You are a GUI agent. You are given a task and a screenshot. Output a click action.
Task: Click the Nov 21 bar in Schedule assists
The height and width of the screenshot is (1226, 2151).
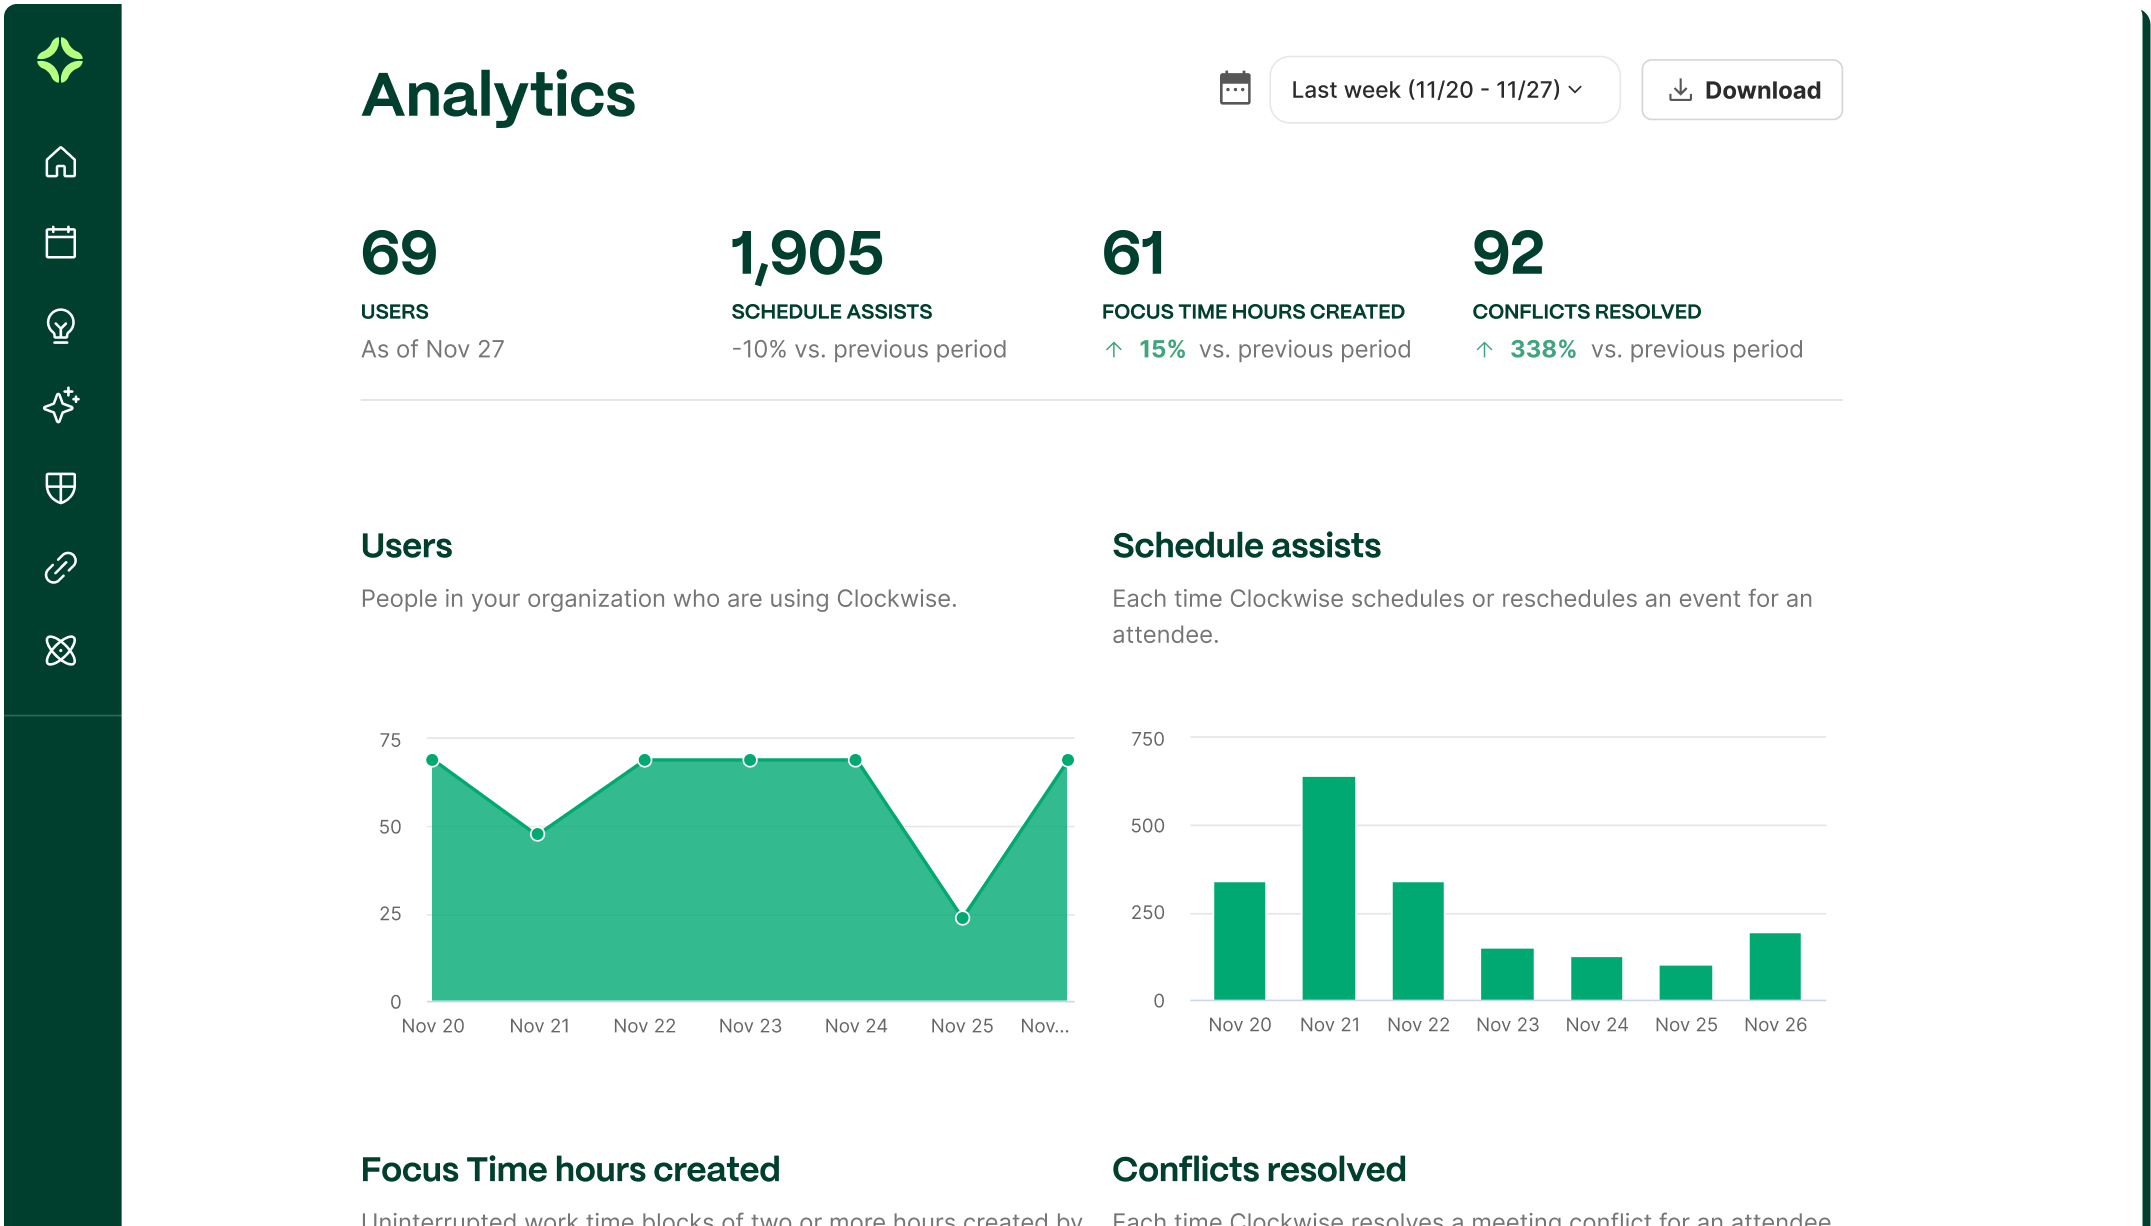[1328, 888]
